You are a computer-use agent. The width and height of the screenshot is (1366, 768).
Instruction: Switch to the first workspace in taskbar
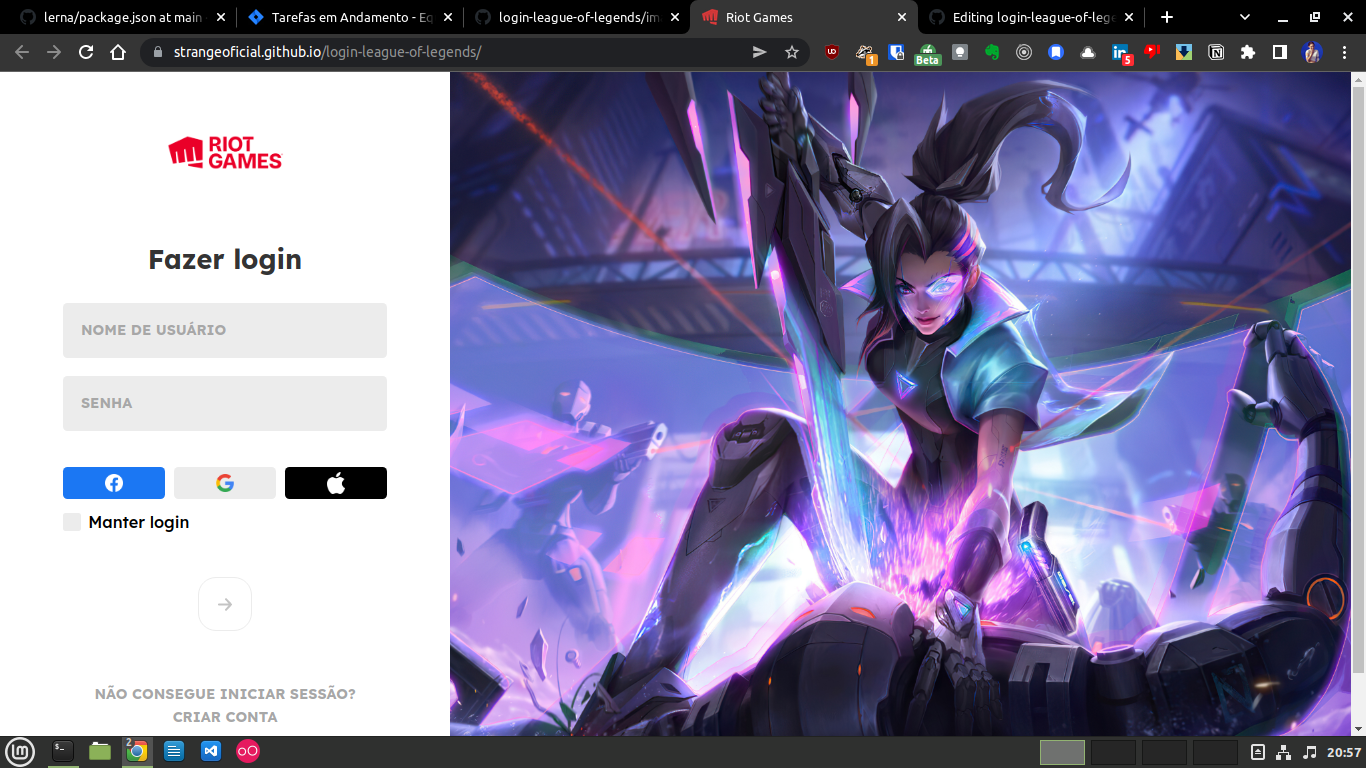1062,752
